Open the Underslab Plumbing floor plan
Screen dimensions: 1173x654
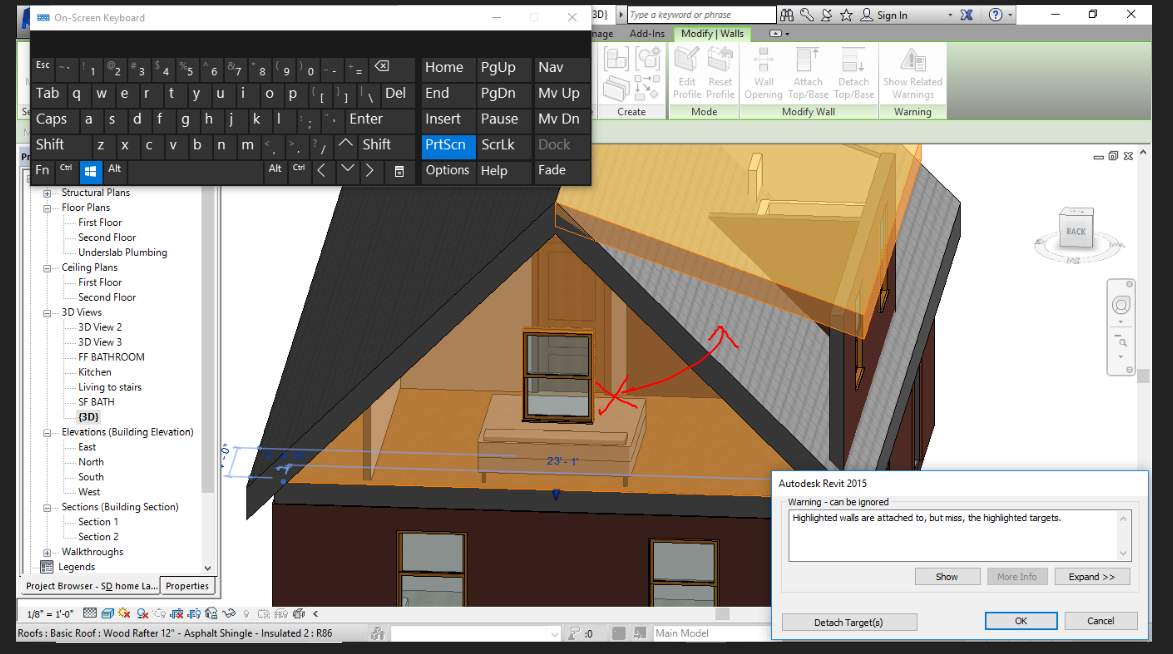(123, 253)
